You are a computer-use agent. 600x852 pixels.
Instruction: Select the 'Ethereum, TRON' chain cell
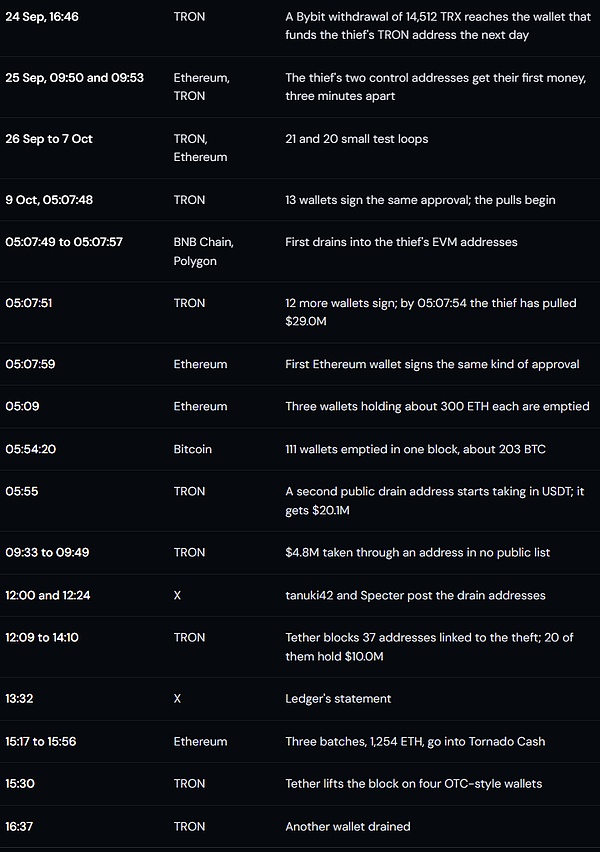[202, 87]
